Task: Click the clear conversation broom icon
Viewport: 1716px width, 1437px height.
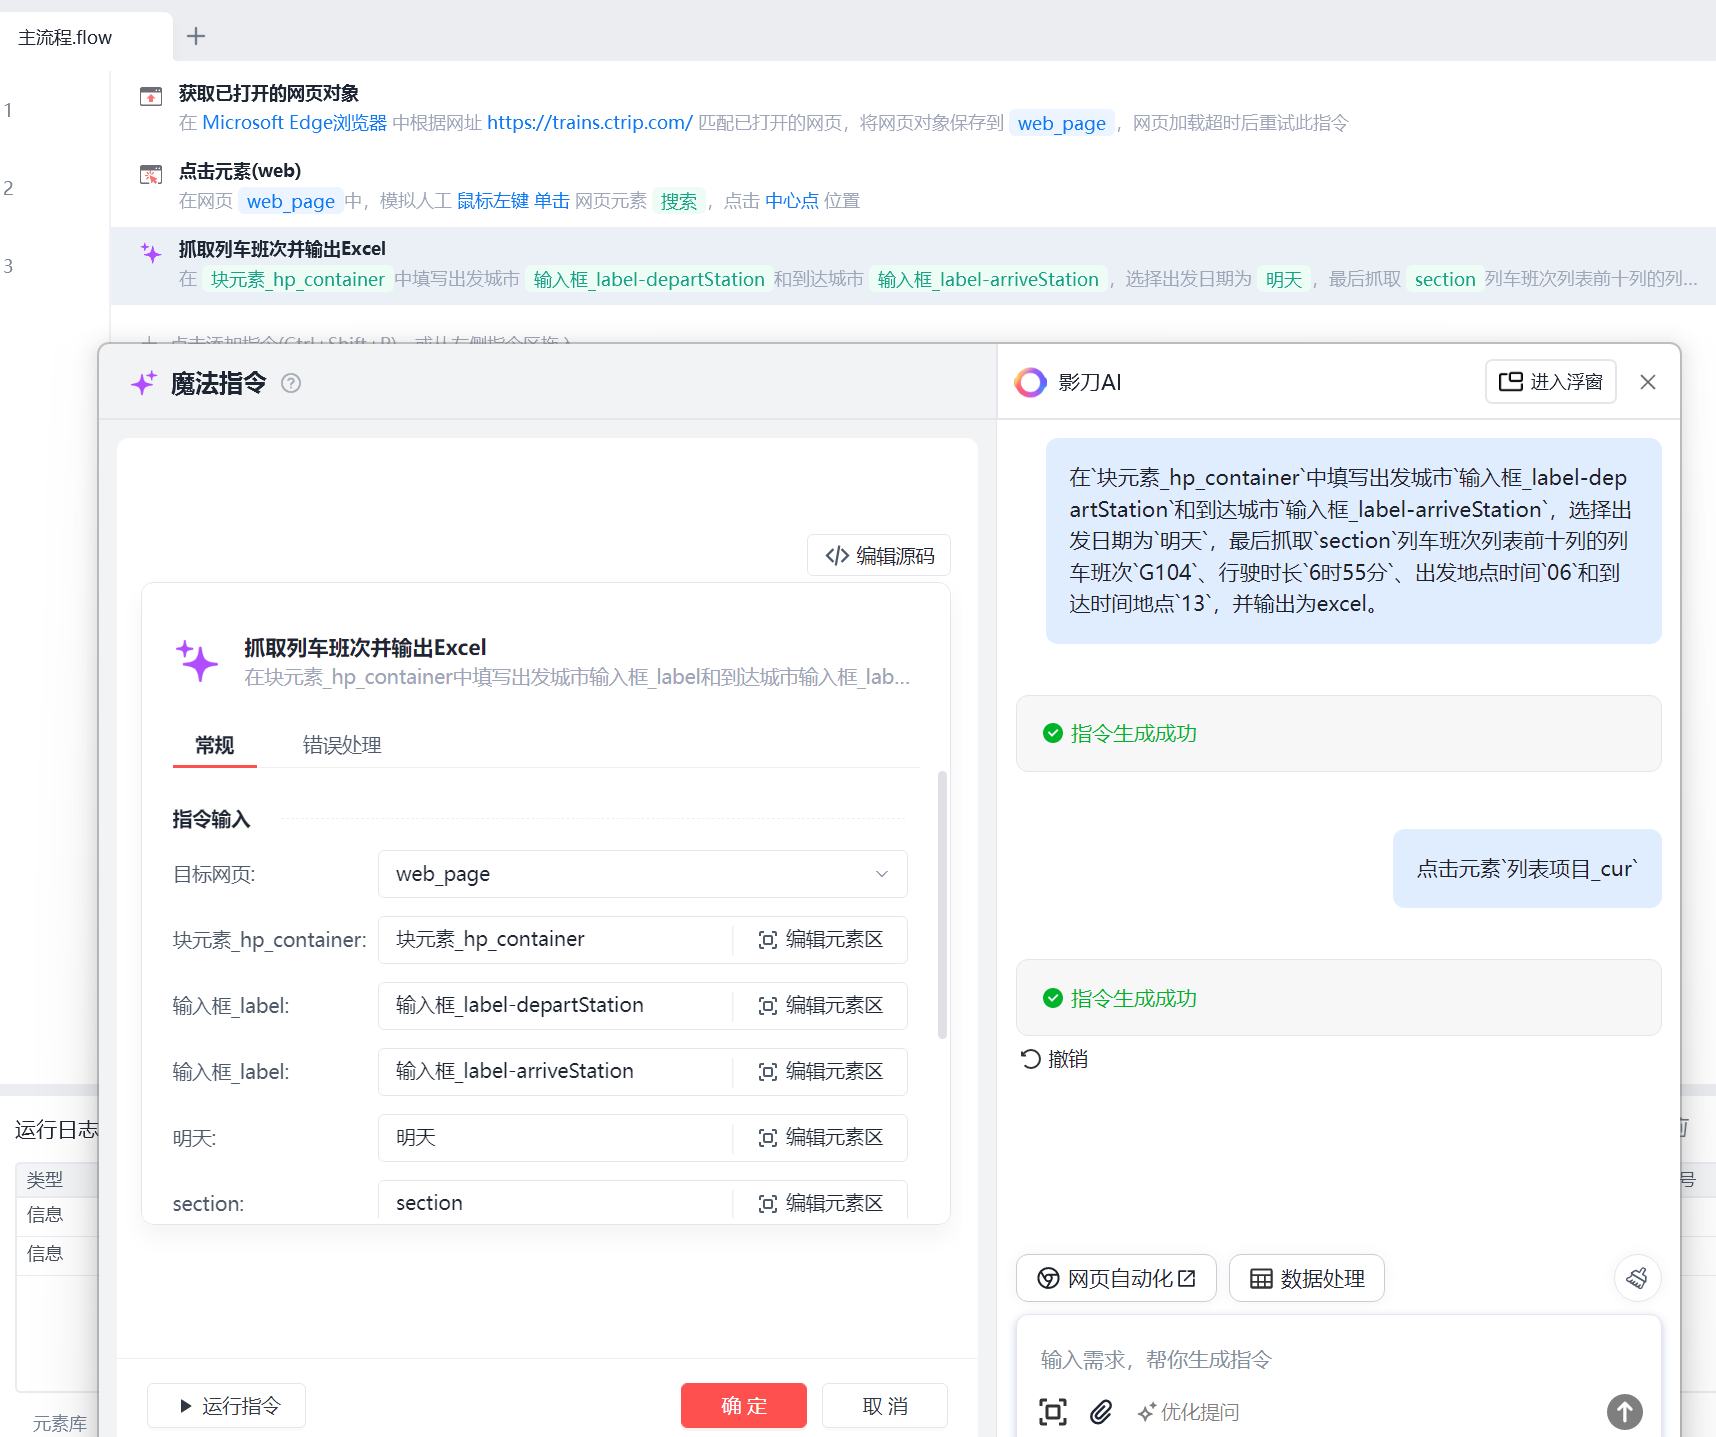Action: (x=1637, y=1277)
